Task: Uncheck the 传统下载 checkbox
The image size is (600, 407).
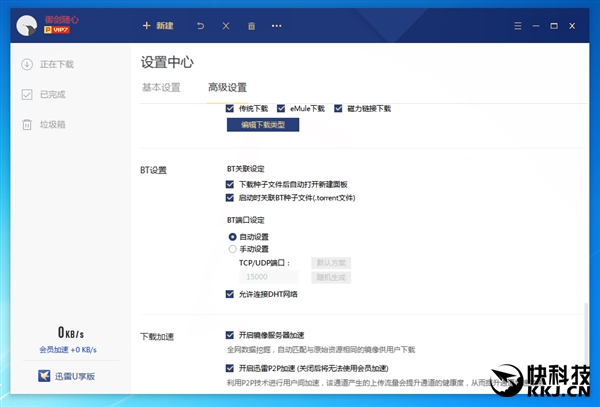Action: click(x=230, y=109)
